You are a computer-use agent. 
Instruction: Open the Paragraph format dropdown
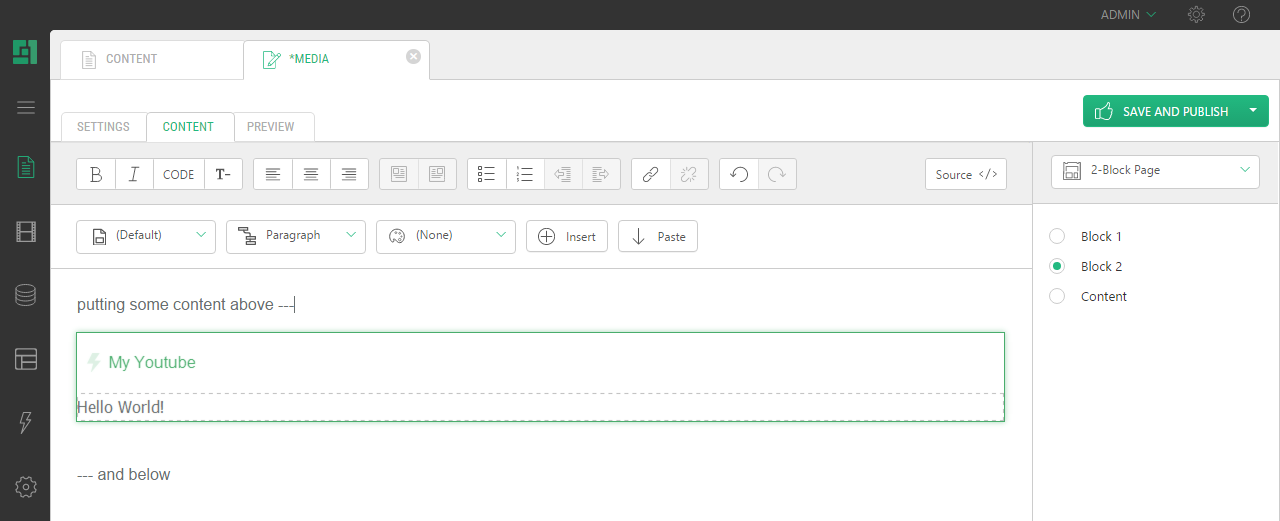(x=296, y=236)
